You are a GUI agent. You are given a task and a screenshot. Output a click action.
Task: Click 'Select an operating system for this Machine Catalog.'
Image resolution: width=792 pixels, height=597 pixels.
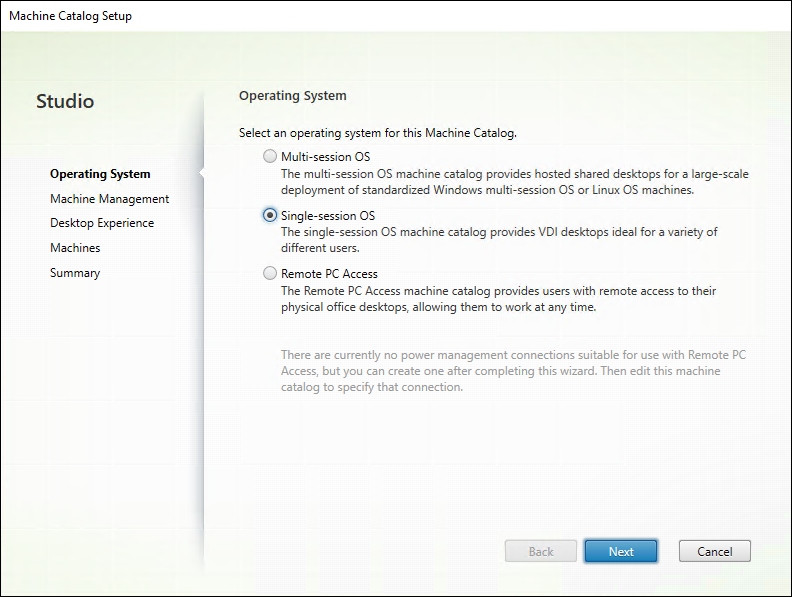click(x=378, y=133)
